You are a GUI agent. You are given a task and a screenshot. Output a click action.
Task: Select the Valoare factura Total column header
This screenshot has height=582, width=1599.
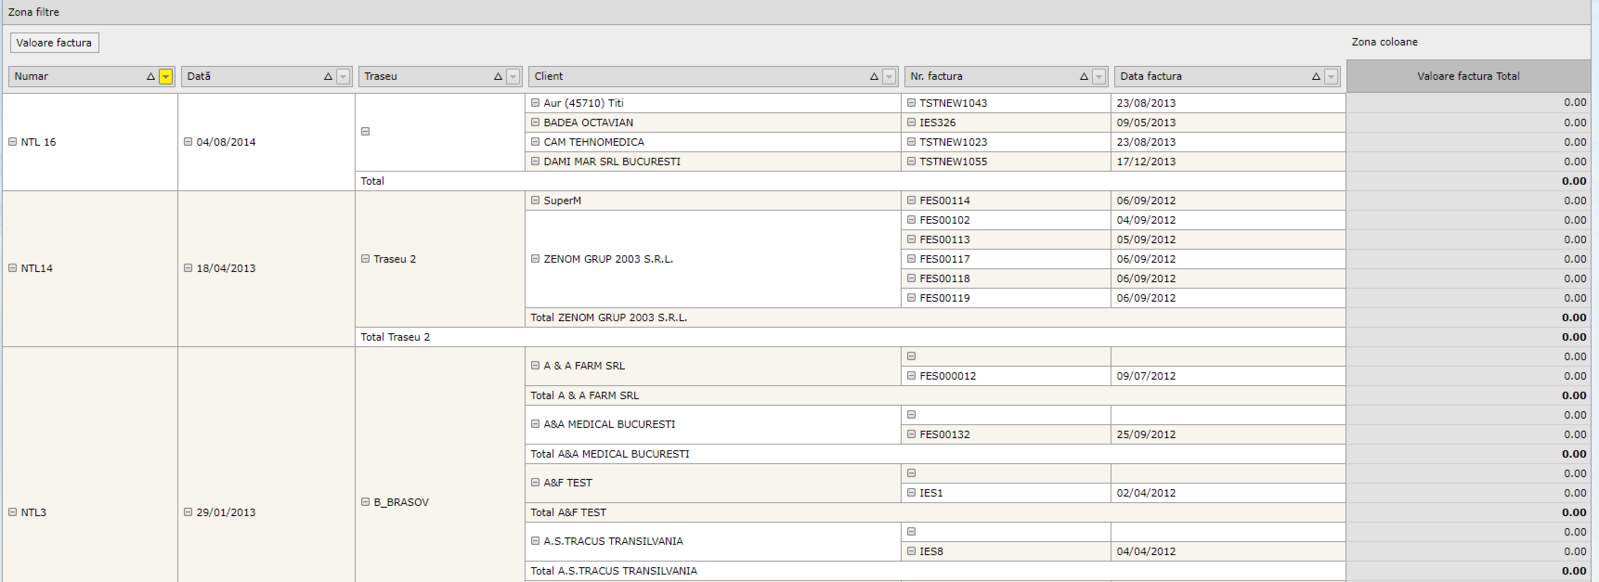coord(1467,76)
